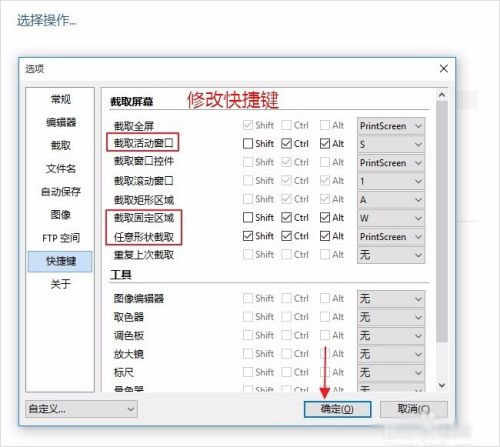The width and height of the screenshot is (500, 447).
Task: Open the 常规 settings tab
Action: point(60,99)
